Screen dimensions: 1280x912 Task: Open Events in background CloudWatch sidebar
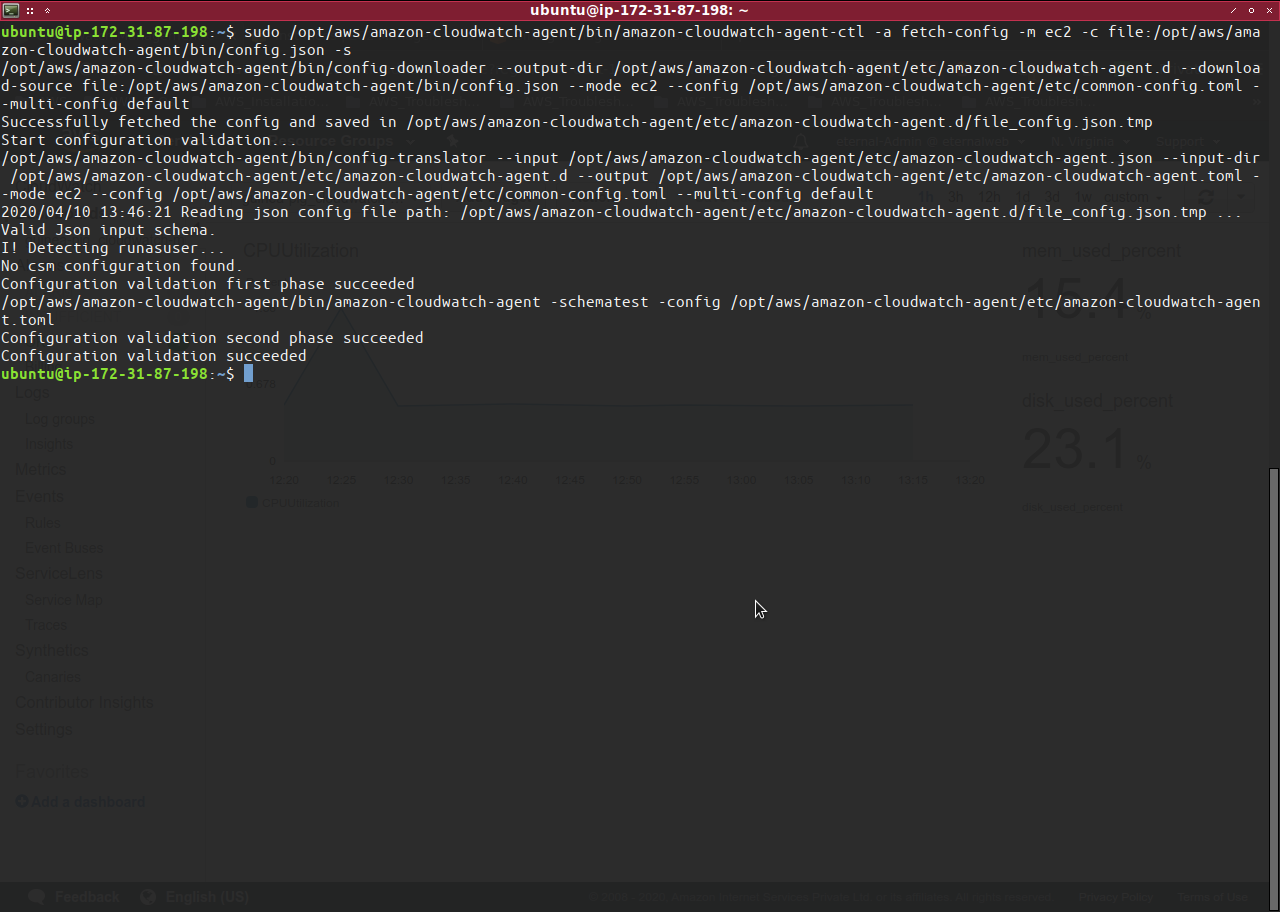click(39, 496)
